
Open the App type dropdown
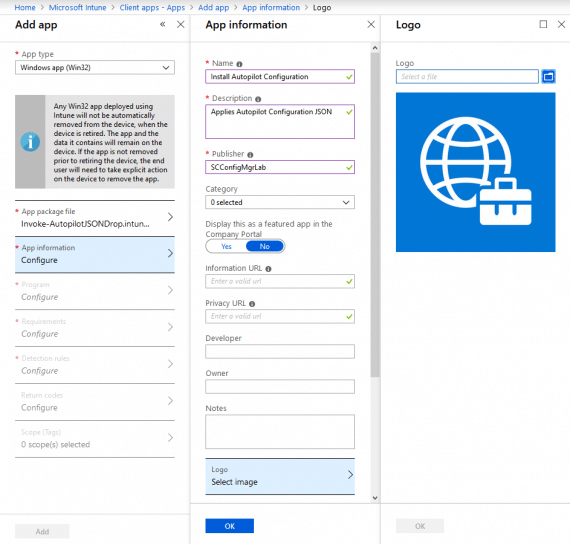pos(95,68)
